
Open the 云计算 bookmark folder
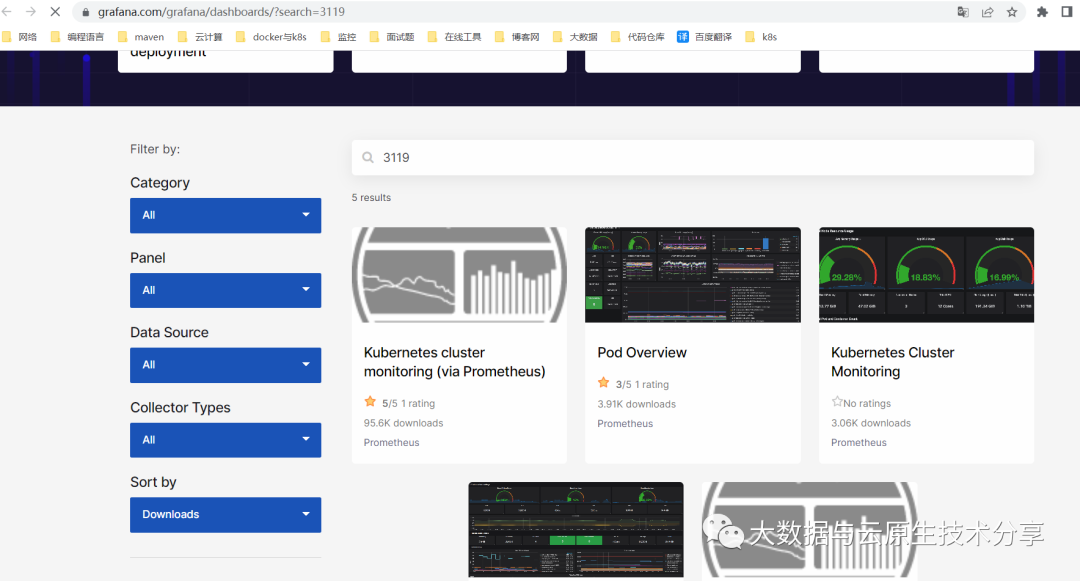point(200,37)
